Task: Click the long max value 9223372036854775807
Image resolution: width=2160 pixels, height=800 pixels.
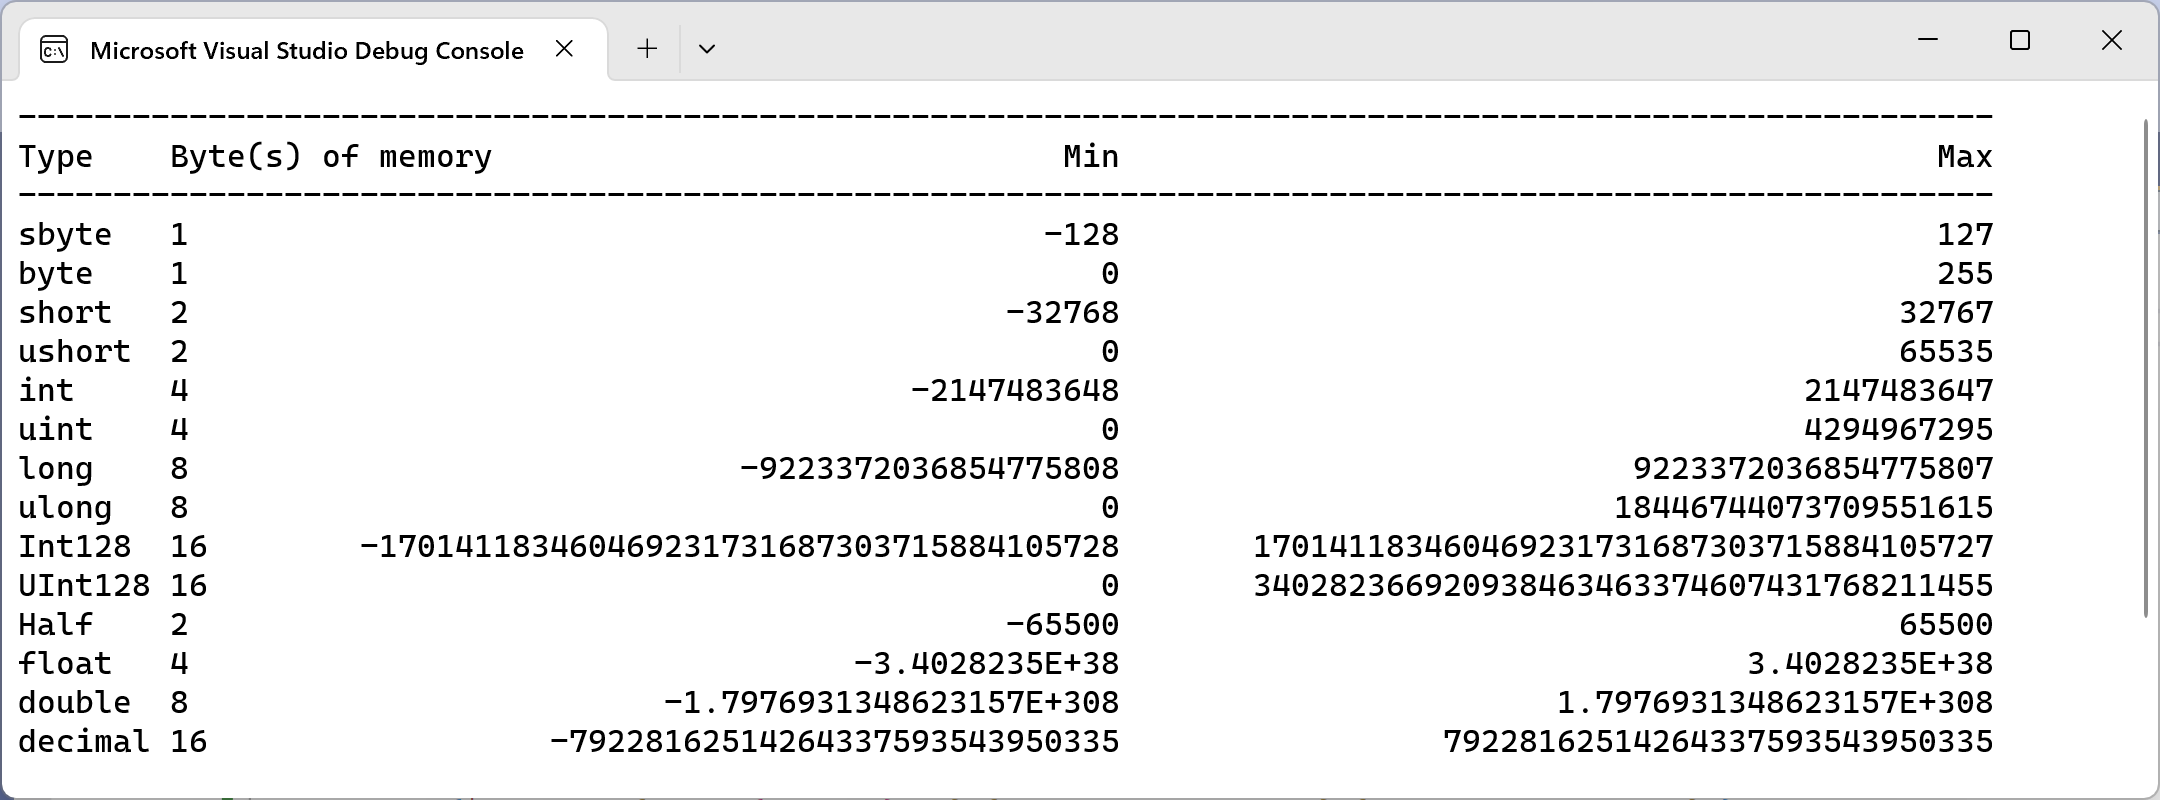Action: (1813, 469)
